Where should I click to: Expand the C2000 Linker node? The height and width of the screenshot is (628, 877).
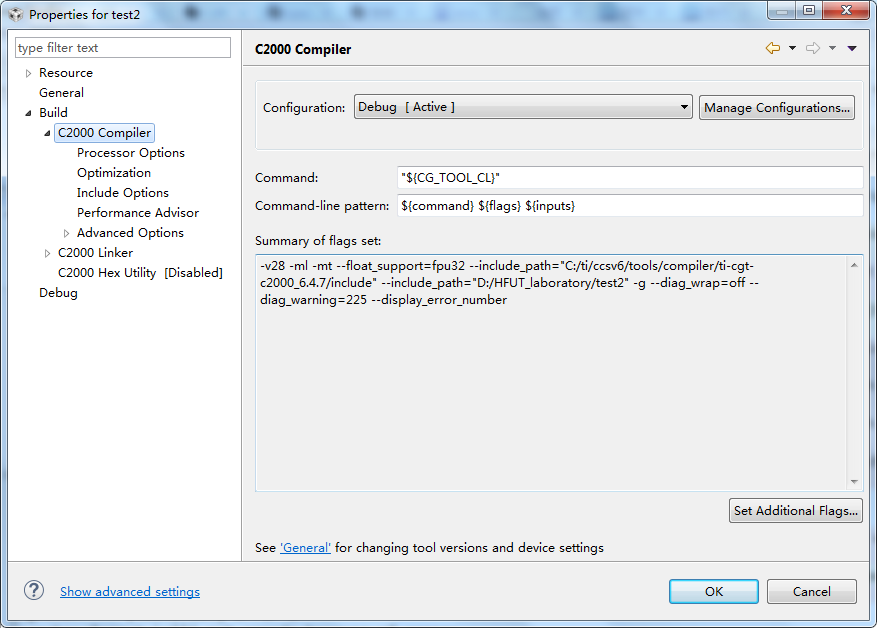click(x=47, y=253)
